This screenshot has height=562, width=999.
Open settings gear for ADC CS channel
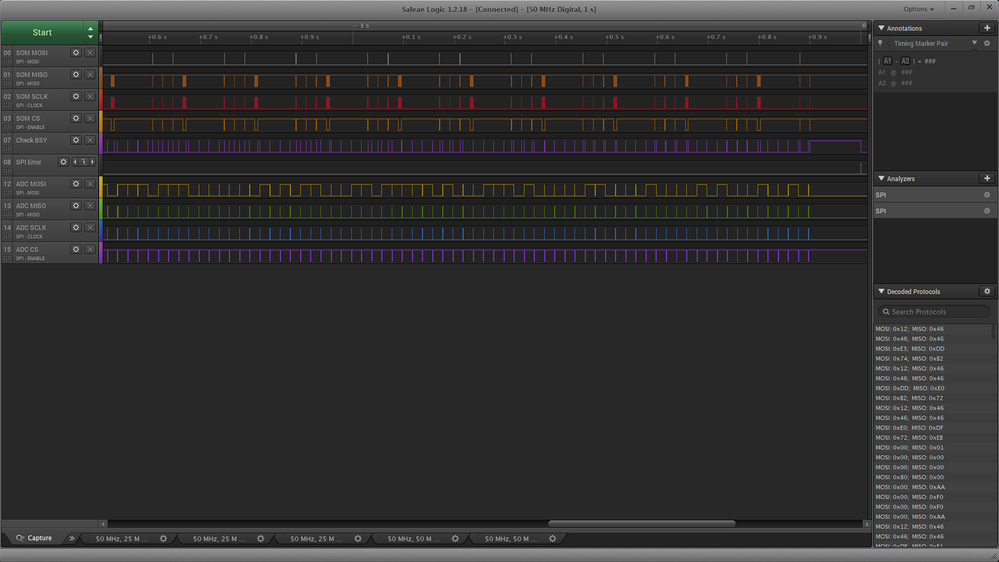click(76, 249)
